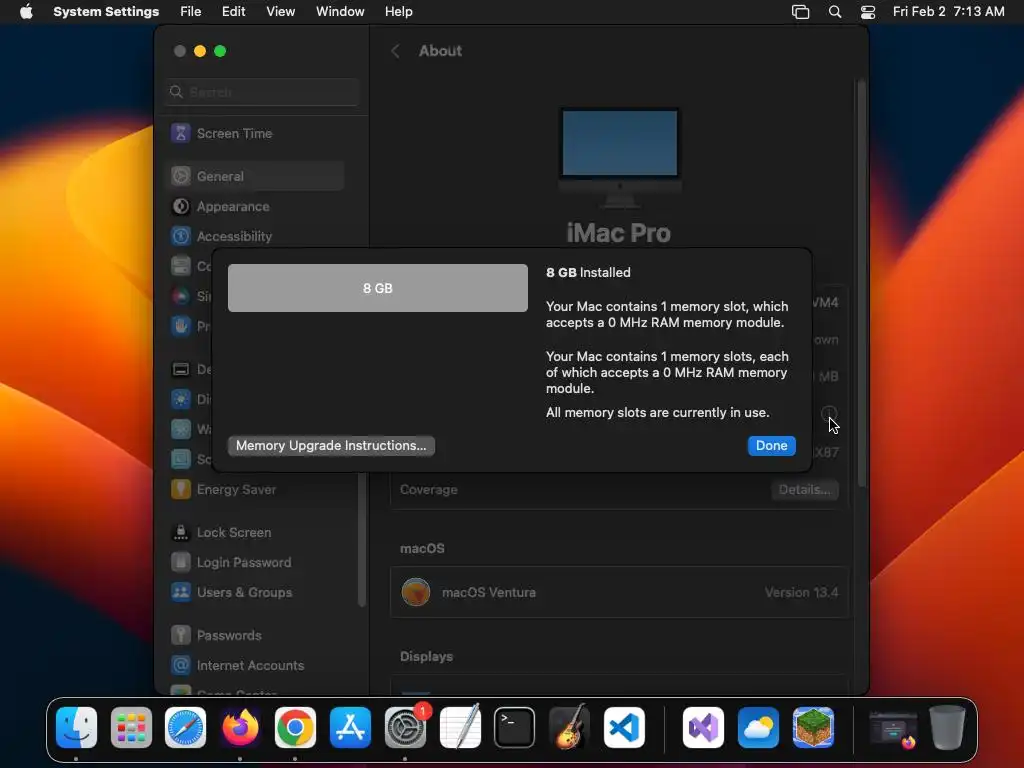This screenshot has height=768, width=1024.
Task: Select Energy Saver in the sidebar
Action: click(x=255, y=489)
